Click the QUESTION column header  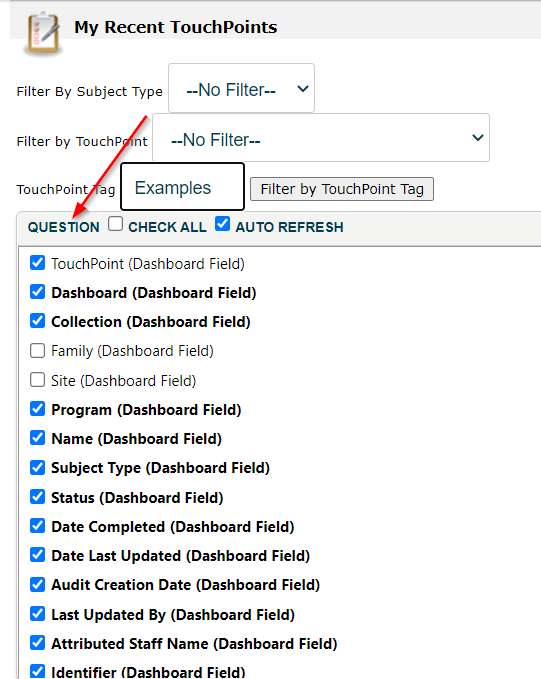pos(64,227)
